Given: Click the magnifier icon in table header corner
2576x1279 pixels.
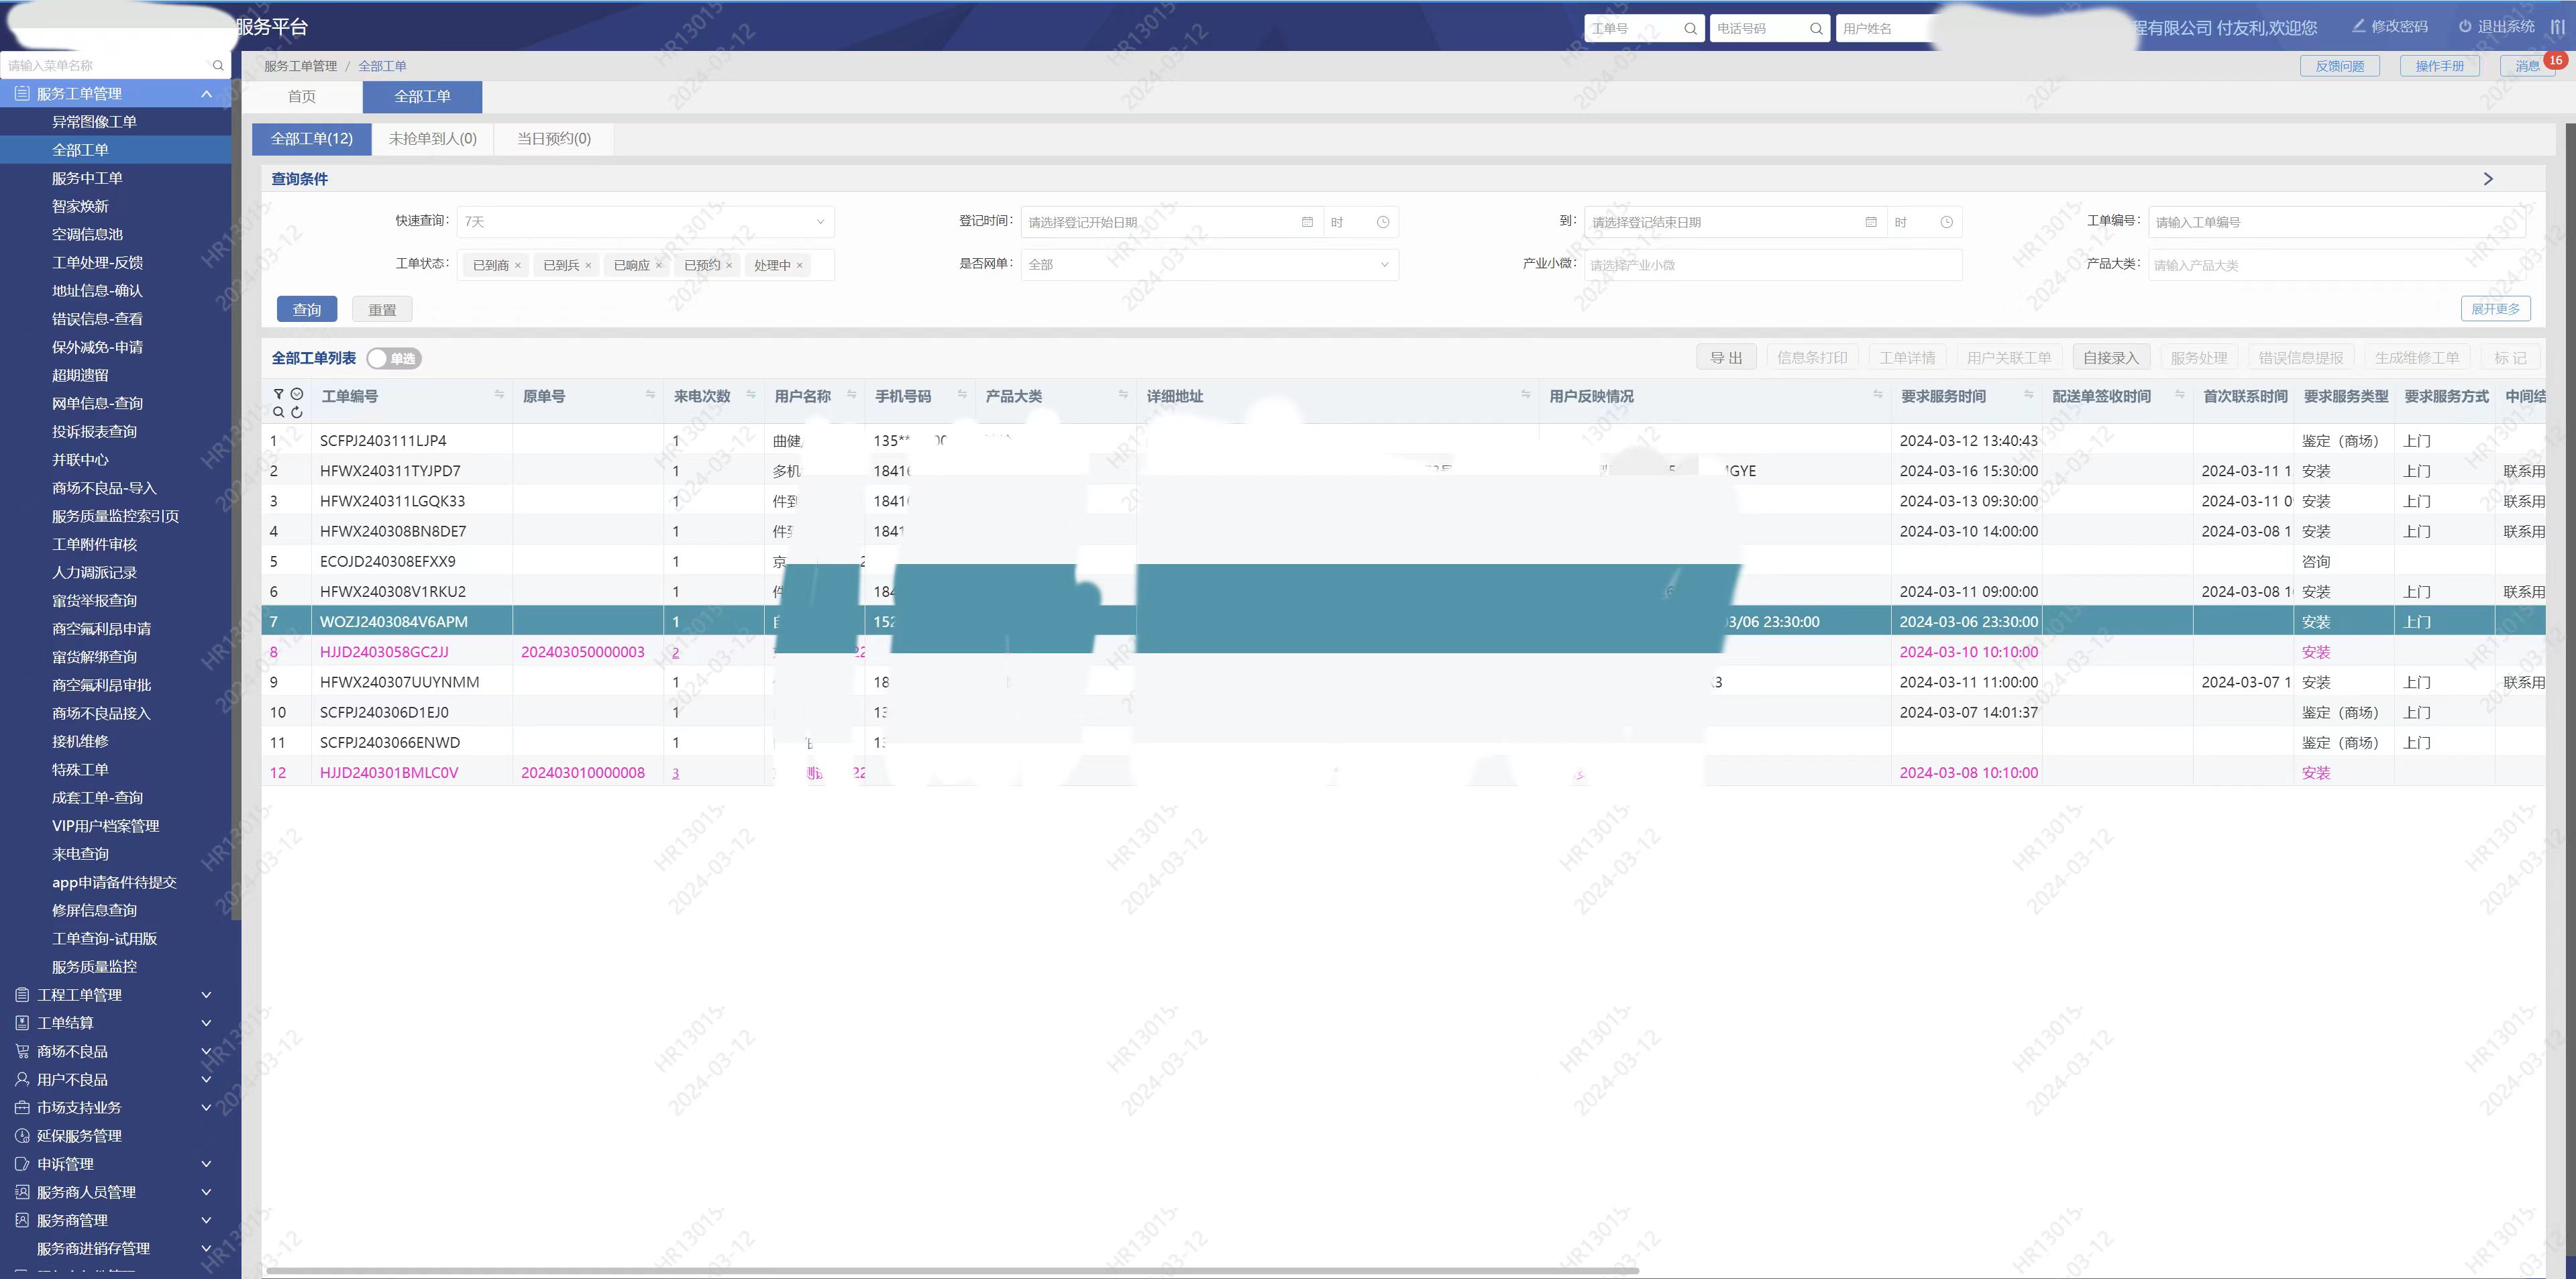Looking at the screenshot, I should coord(278,412).
